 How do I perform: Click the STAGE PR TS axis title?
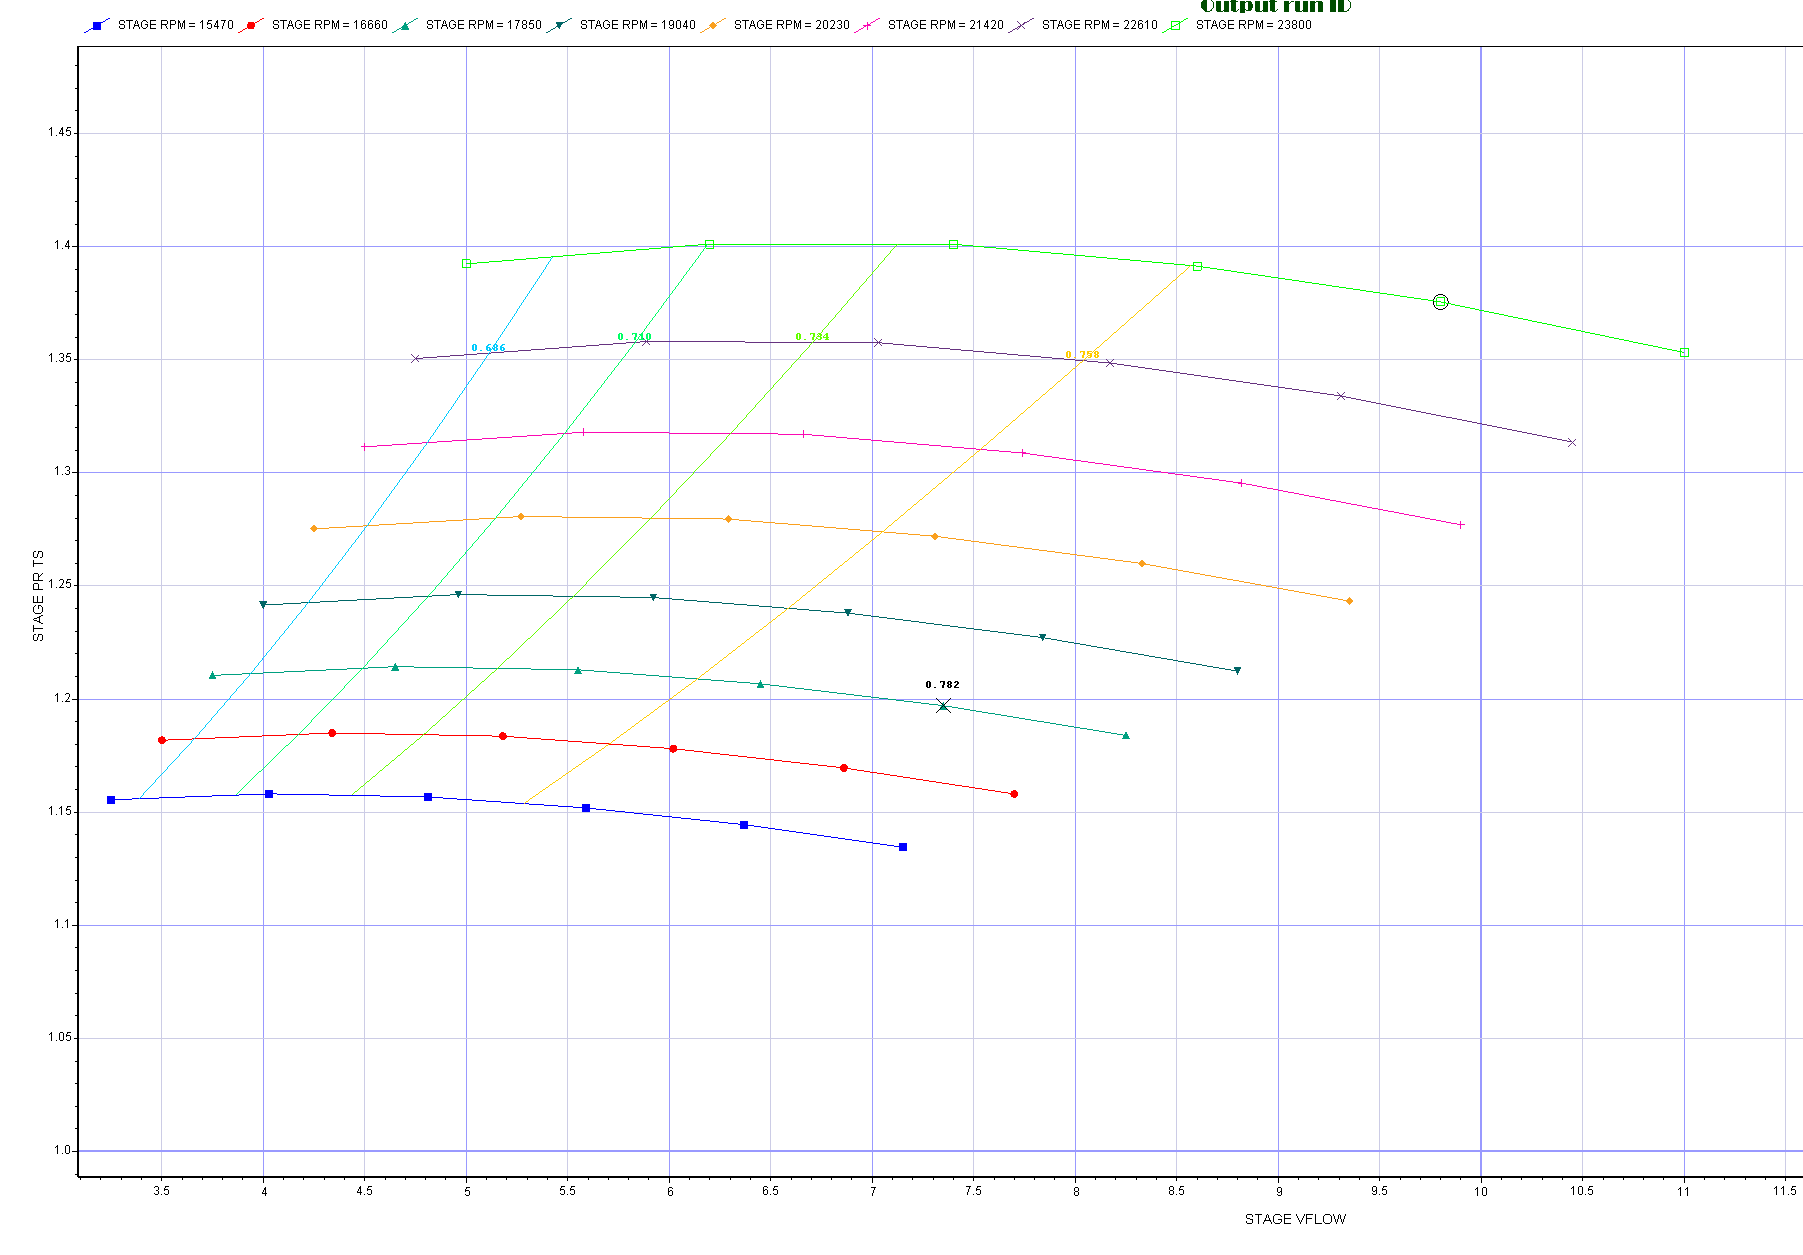pos(38,596)
